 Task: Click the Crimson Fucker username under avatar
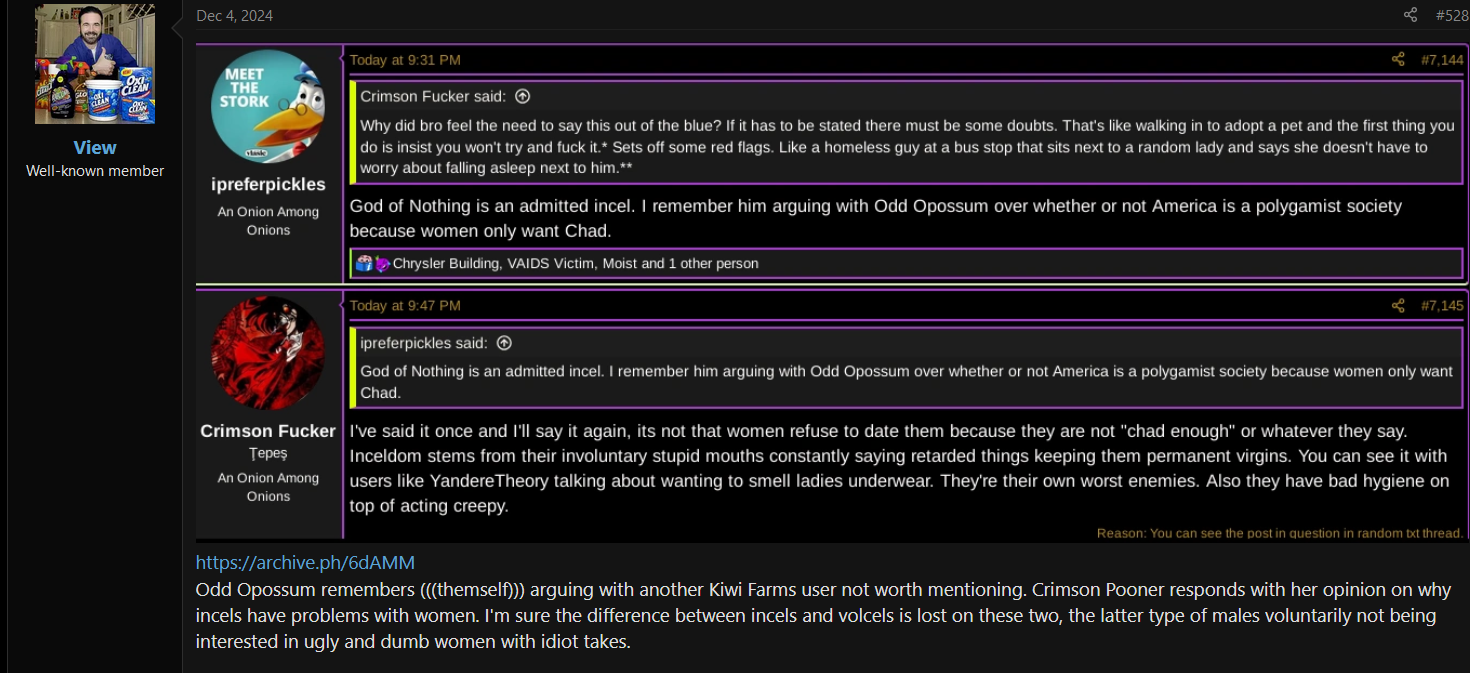coord(268,431)
